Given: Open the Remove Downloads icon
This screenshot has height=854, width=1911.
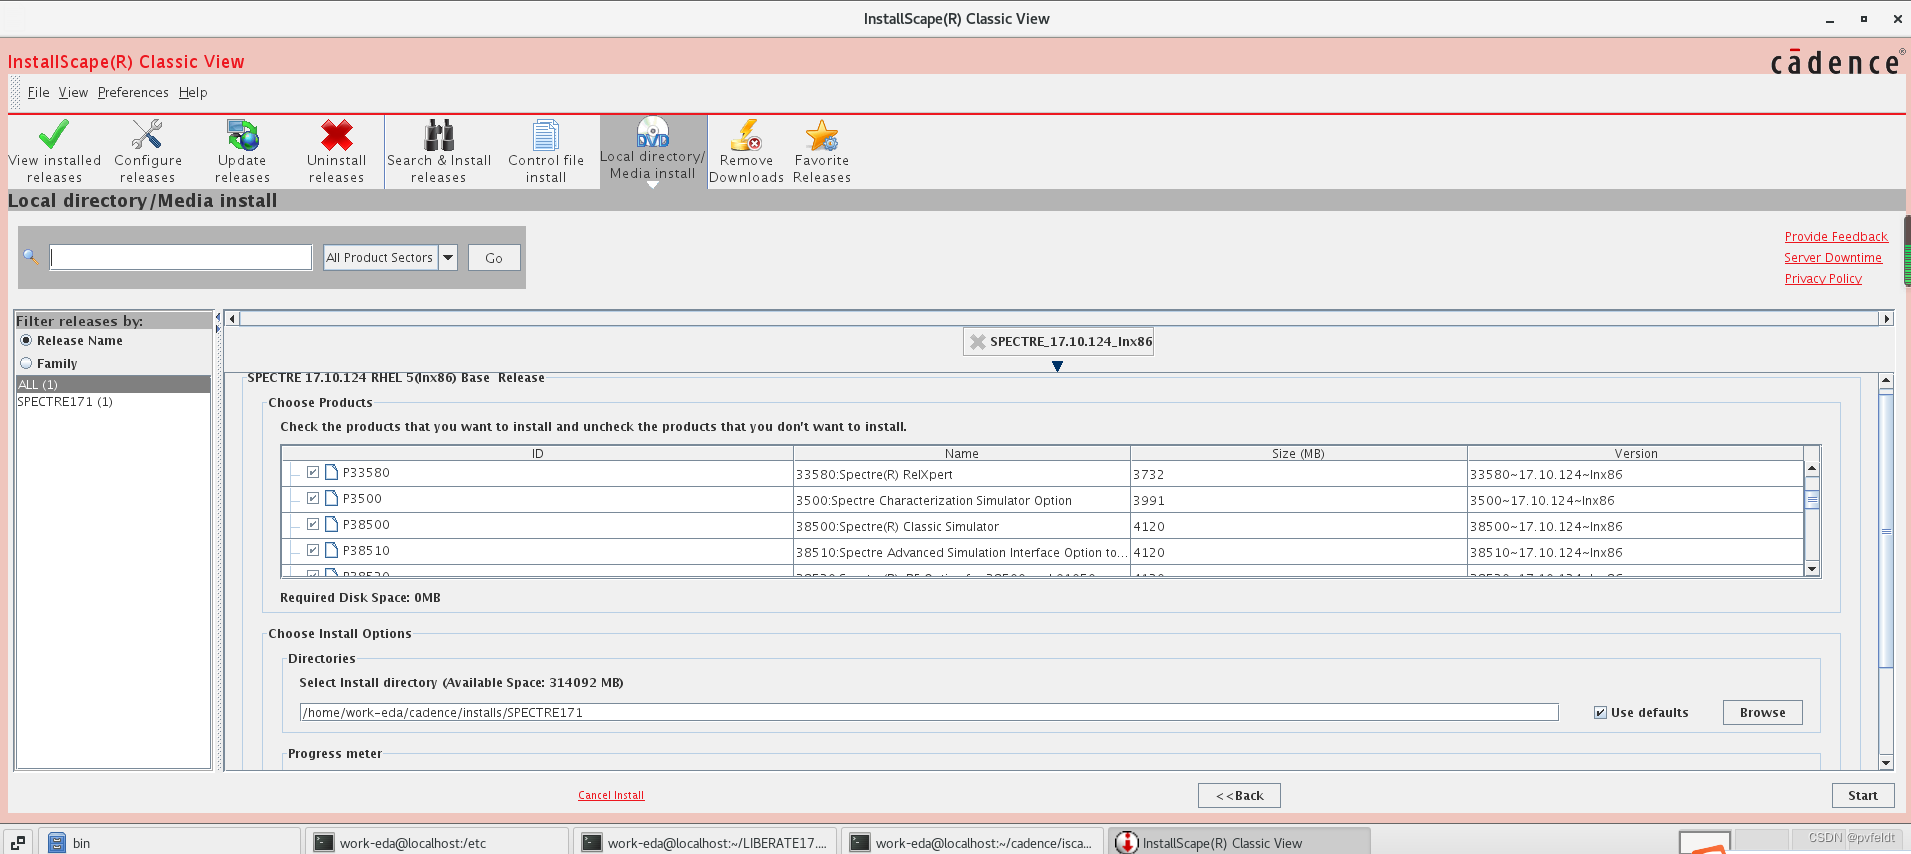Looking at the screenshot, I should tap(746, 135).
